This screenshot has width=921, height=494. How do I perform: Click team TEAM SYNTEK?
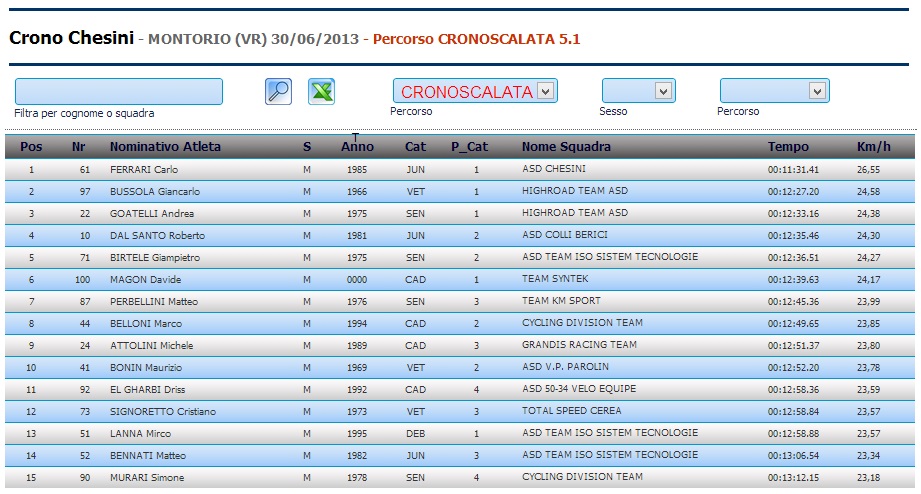(555, 278)
